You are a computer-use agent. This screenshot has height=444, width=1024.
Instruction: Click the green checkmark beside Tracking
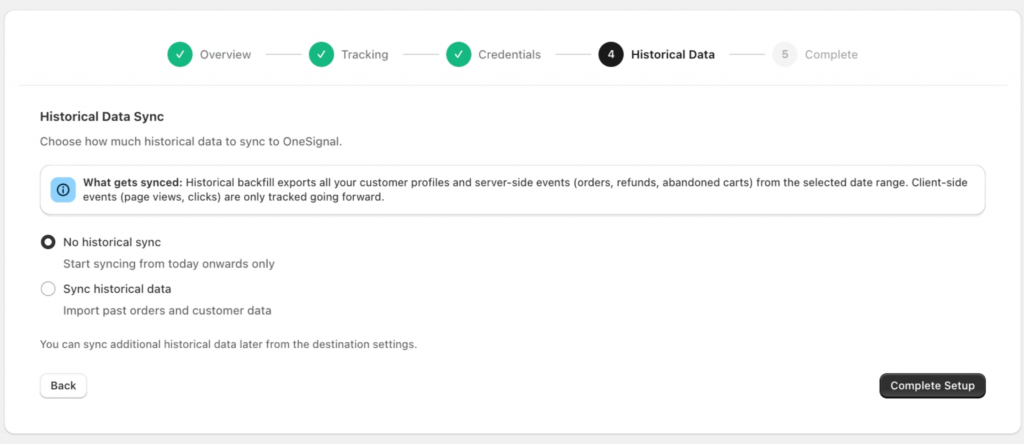321,55
